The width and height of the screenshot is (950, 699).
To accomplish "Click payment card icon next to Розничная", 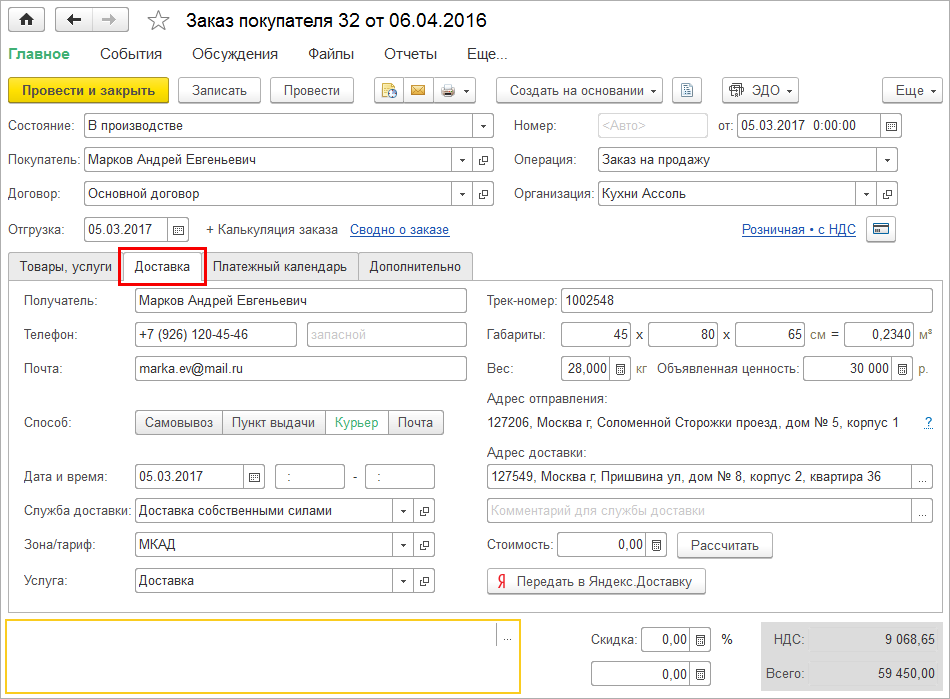I will pyautogui.click(x=881, y=229).
